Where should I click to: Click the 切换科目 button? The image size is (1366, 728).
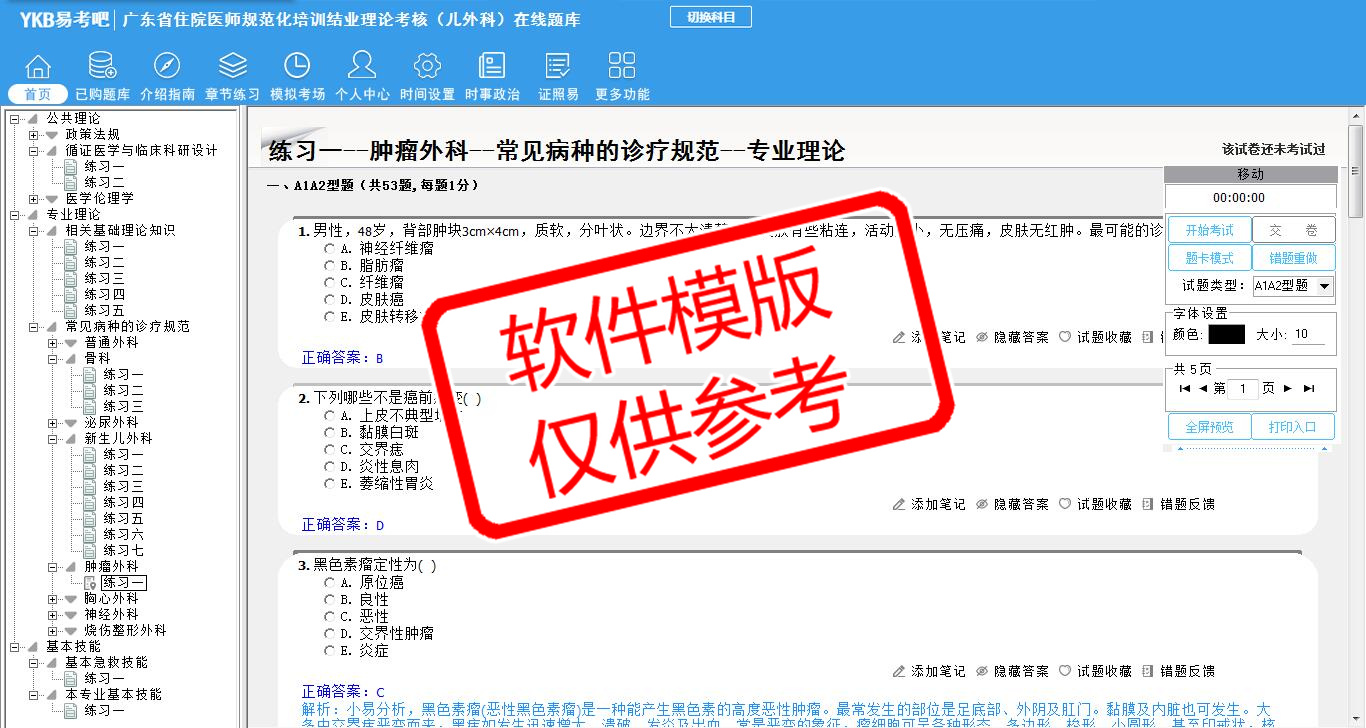point(710,17)
